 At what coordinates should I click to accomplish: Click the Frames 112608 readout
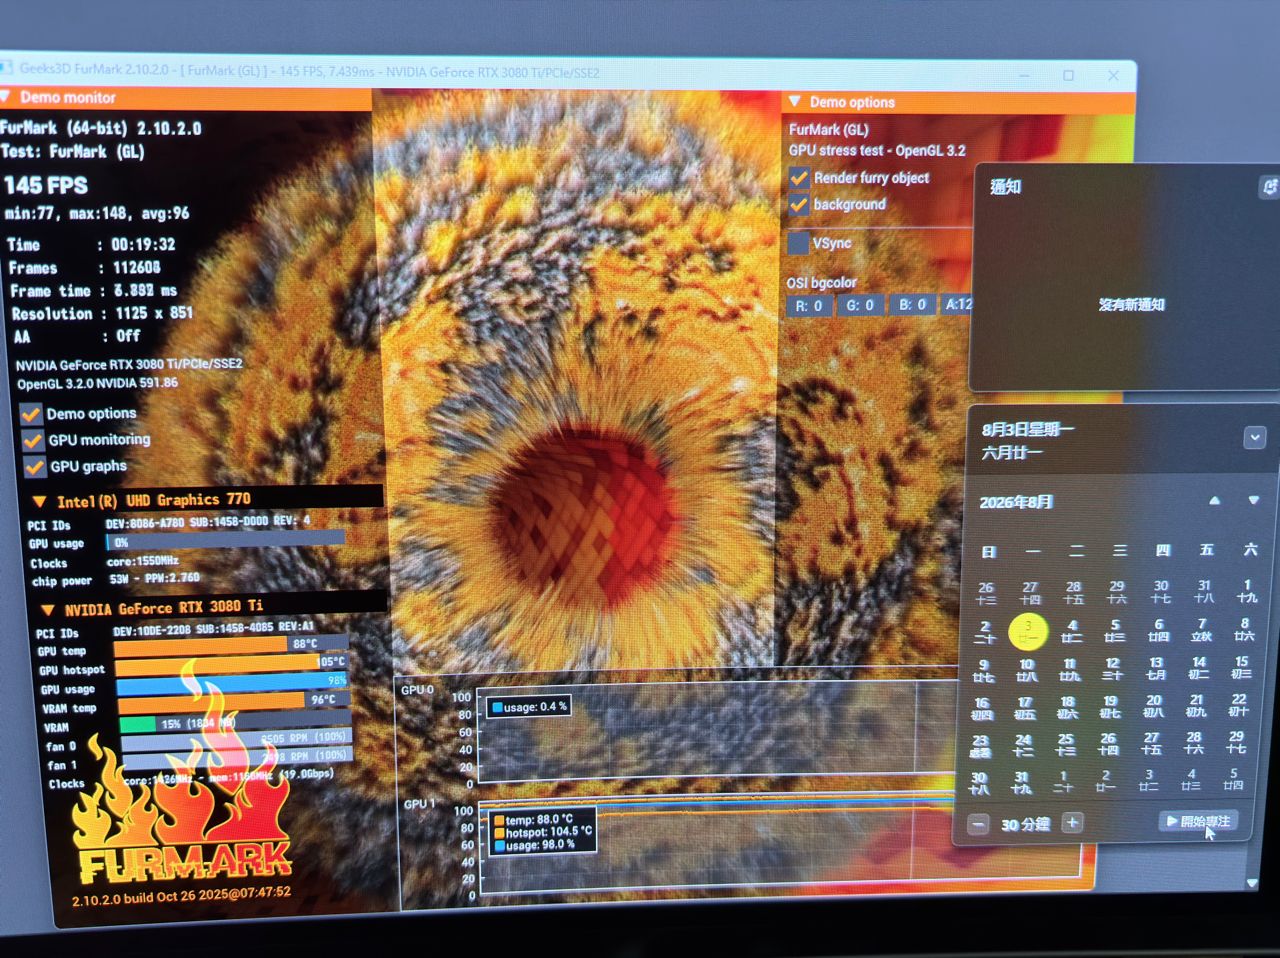(84, 268)
